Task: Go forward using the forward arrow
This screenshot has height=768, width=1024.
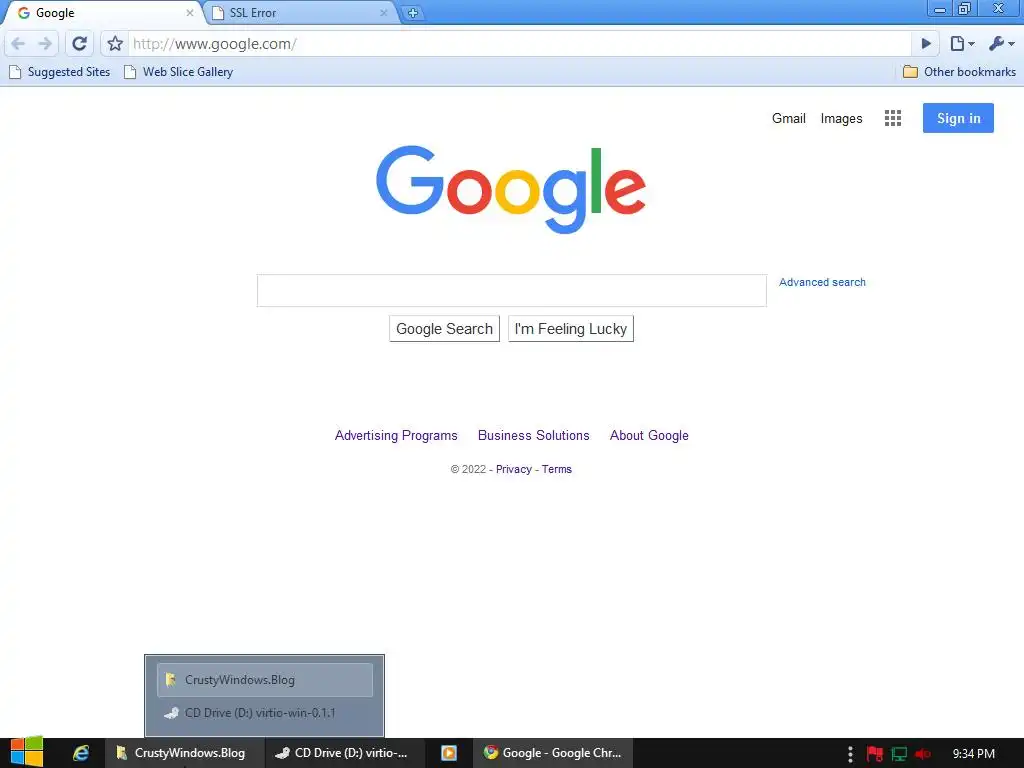Action: (45, 44)
